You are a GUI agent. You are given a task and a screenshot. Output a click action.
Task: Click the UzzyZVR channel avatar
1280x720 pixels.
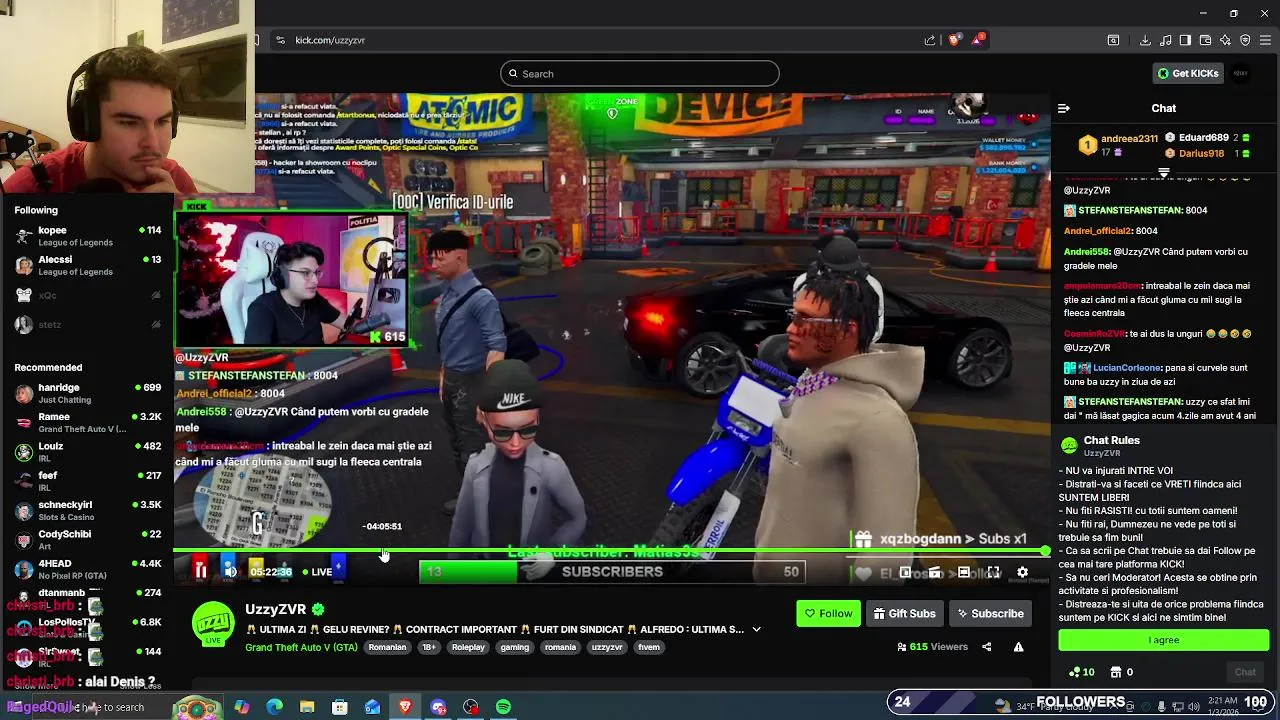click(x=213, y=623)
